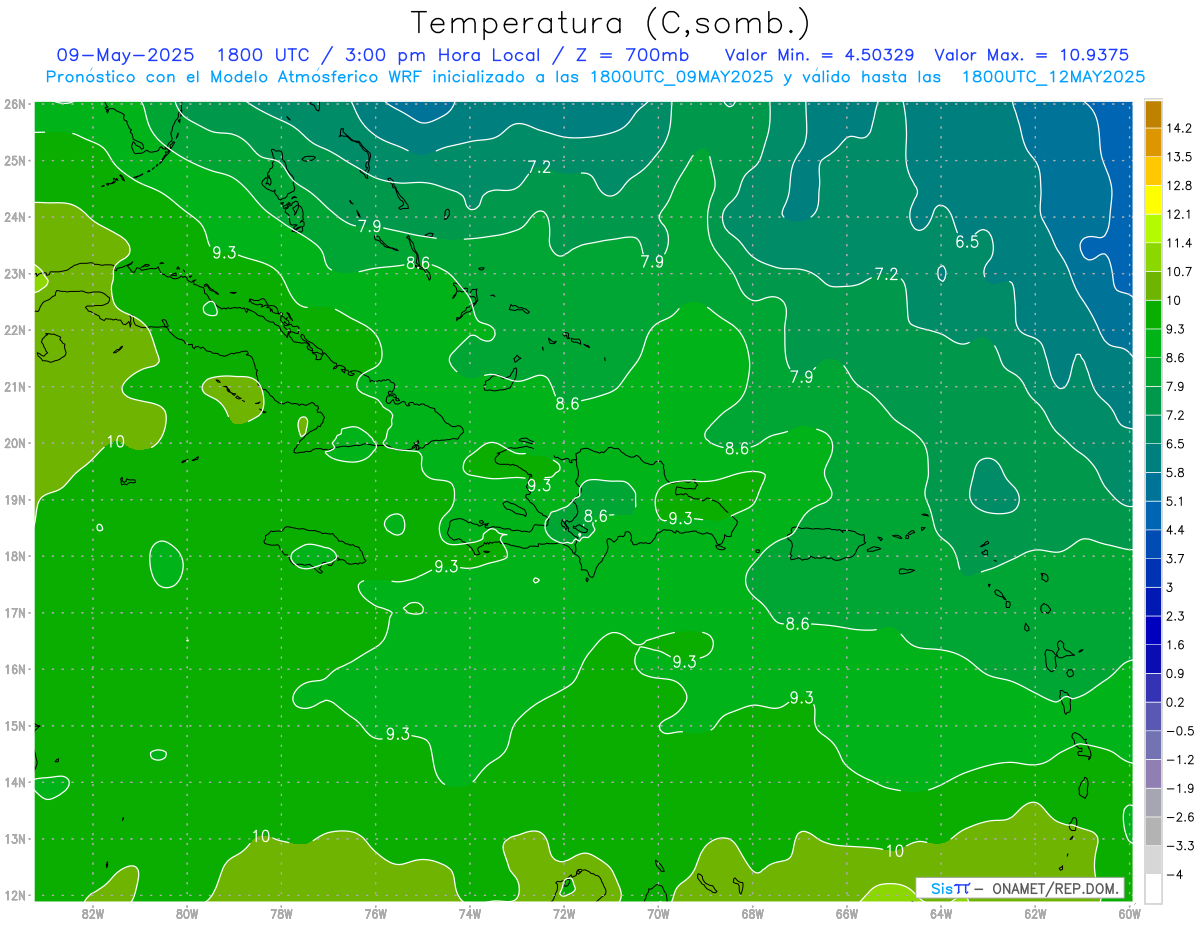Screen dimensions: 1200x927
Task: Click the '6.5' contour label on the map
Action: 967,242
